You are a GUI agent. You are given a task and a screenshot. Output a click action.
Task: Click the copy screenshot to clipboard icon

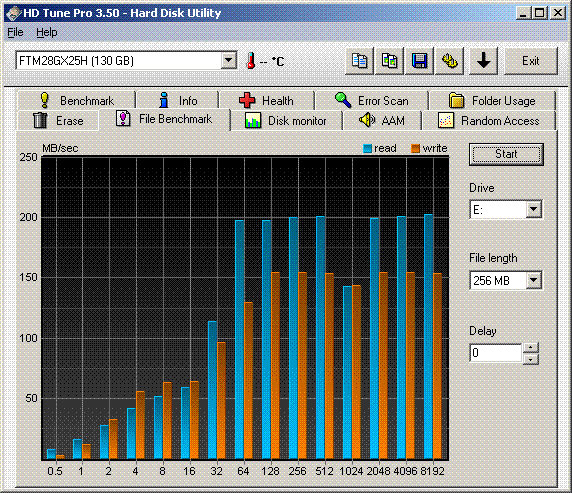click(389, 61)
